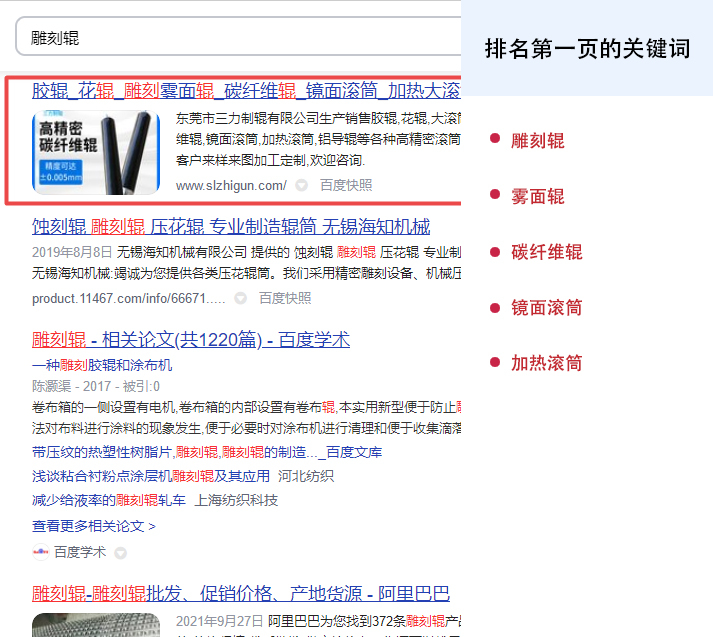Open 带压纹的热塑性树脂片 百度文库 link

(207, 452)
